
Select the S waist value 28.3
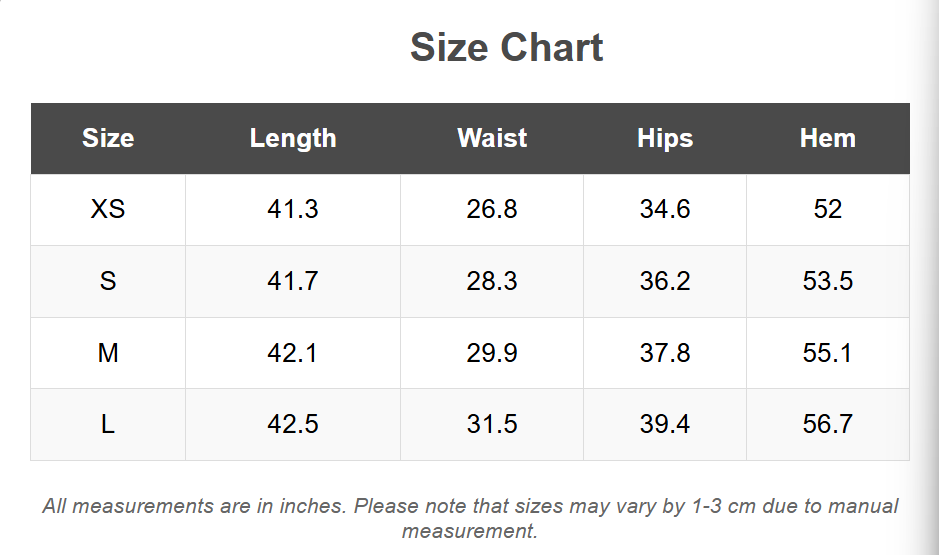pyautogui.click(x=492, y=281)
